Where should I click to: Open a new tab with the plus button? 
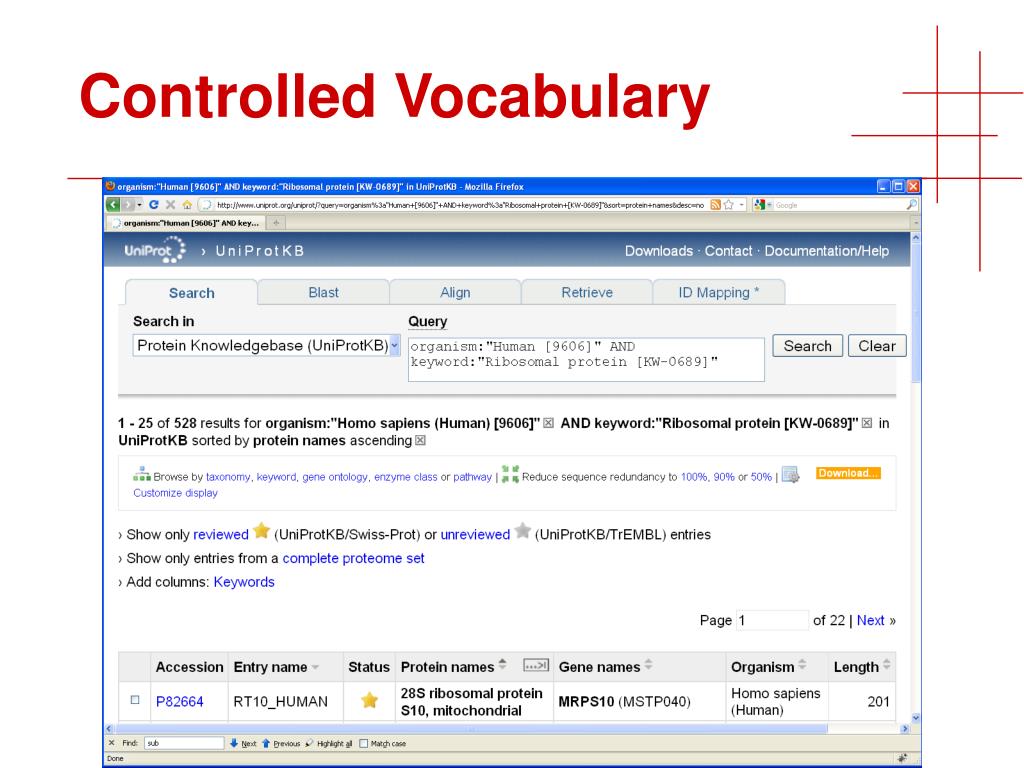click(276, 223)
